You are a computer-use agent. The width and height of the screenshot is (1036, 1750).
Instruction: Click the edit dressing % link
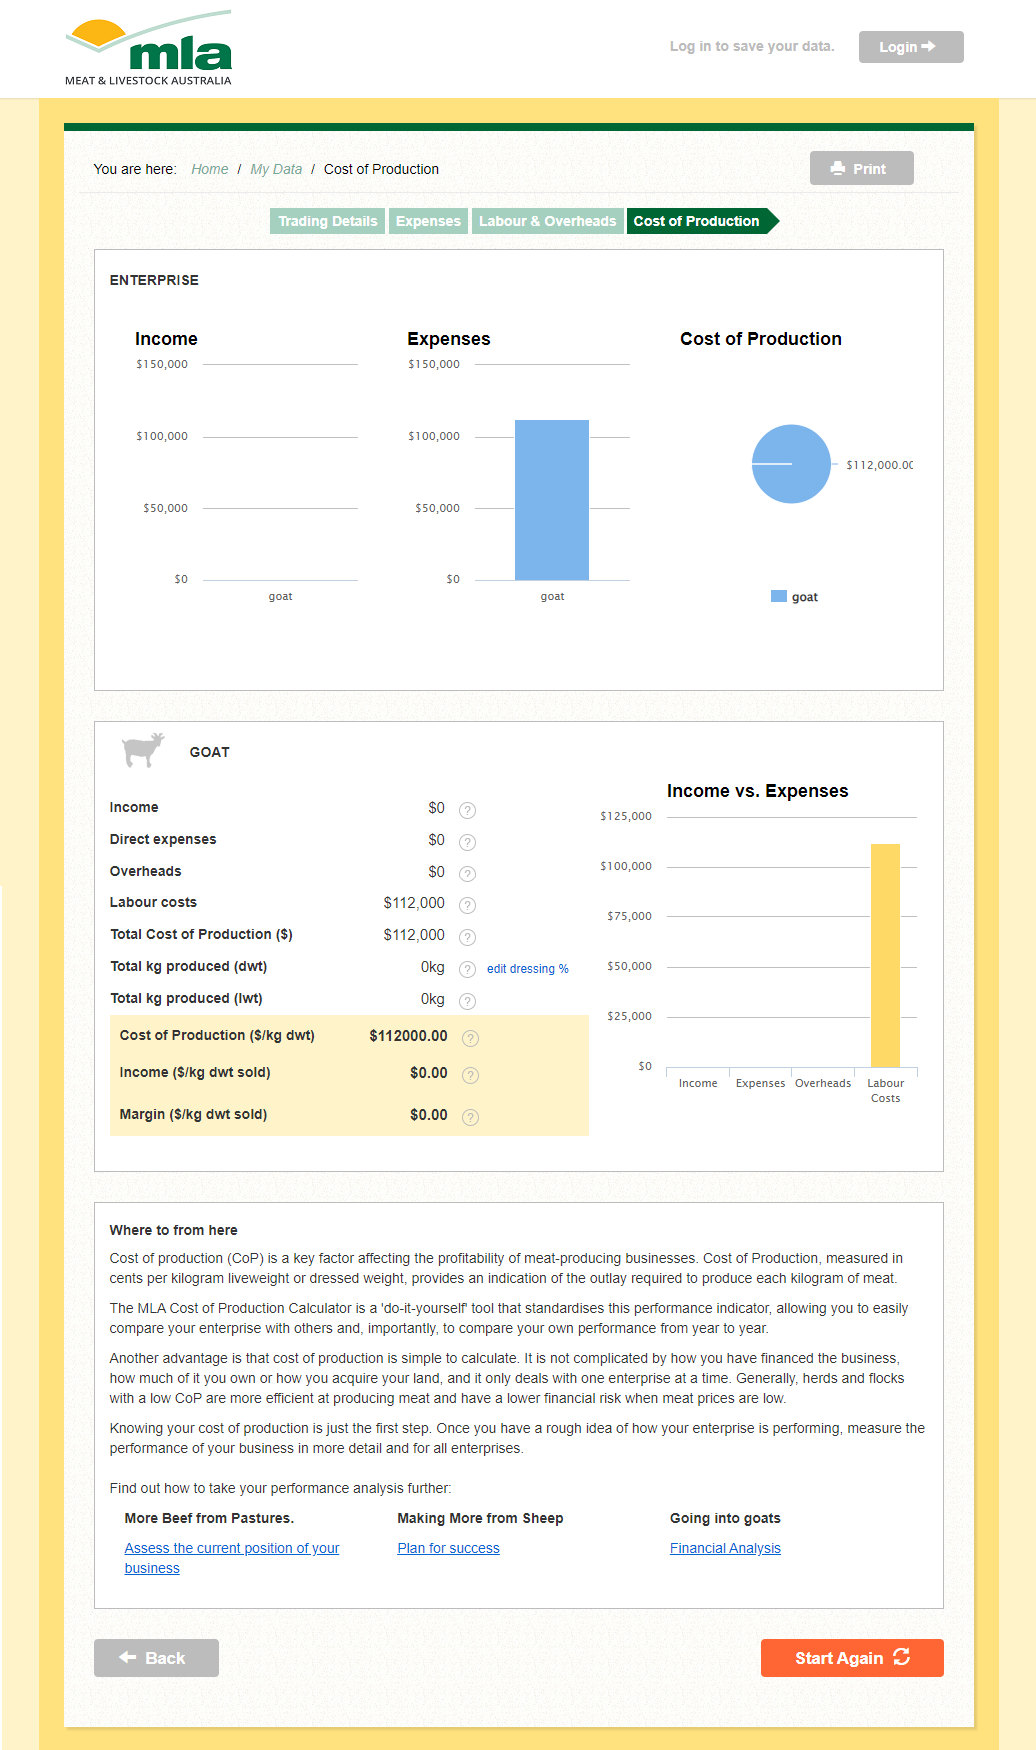click(527, 969)
